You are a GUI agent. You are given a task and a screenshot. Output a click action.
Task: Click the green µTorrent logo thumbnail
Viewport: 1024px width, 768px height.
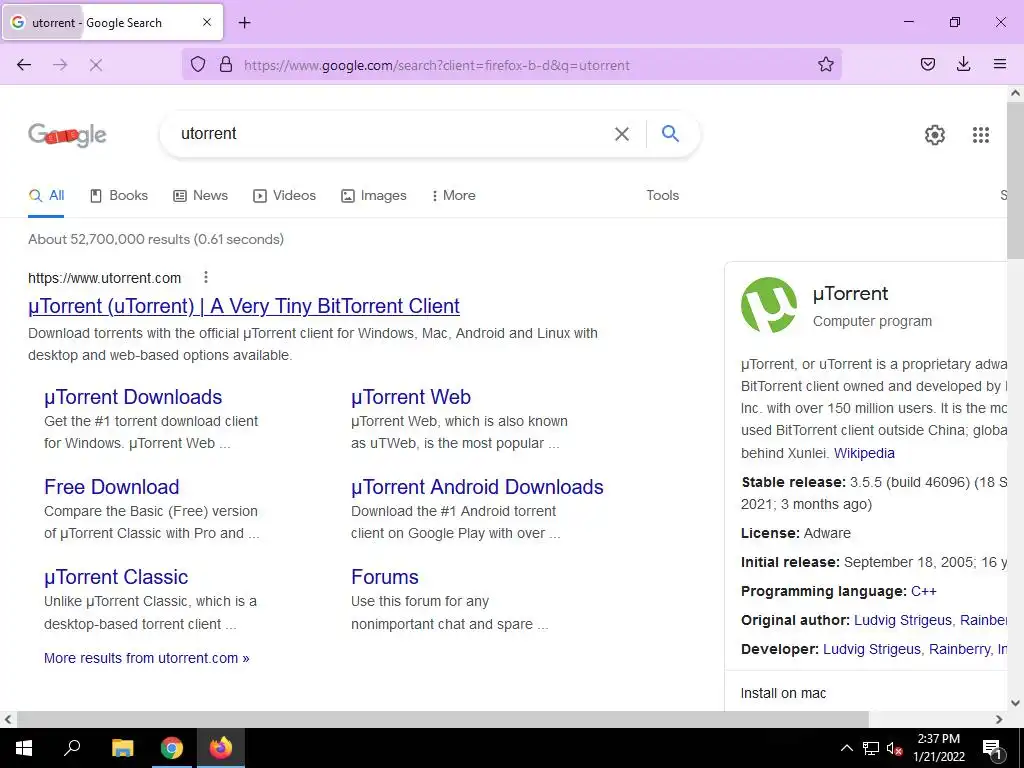coord(769,305)
